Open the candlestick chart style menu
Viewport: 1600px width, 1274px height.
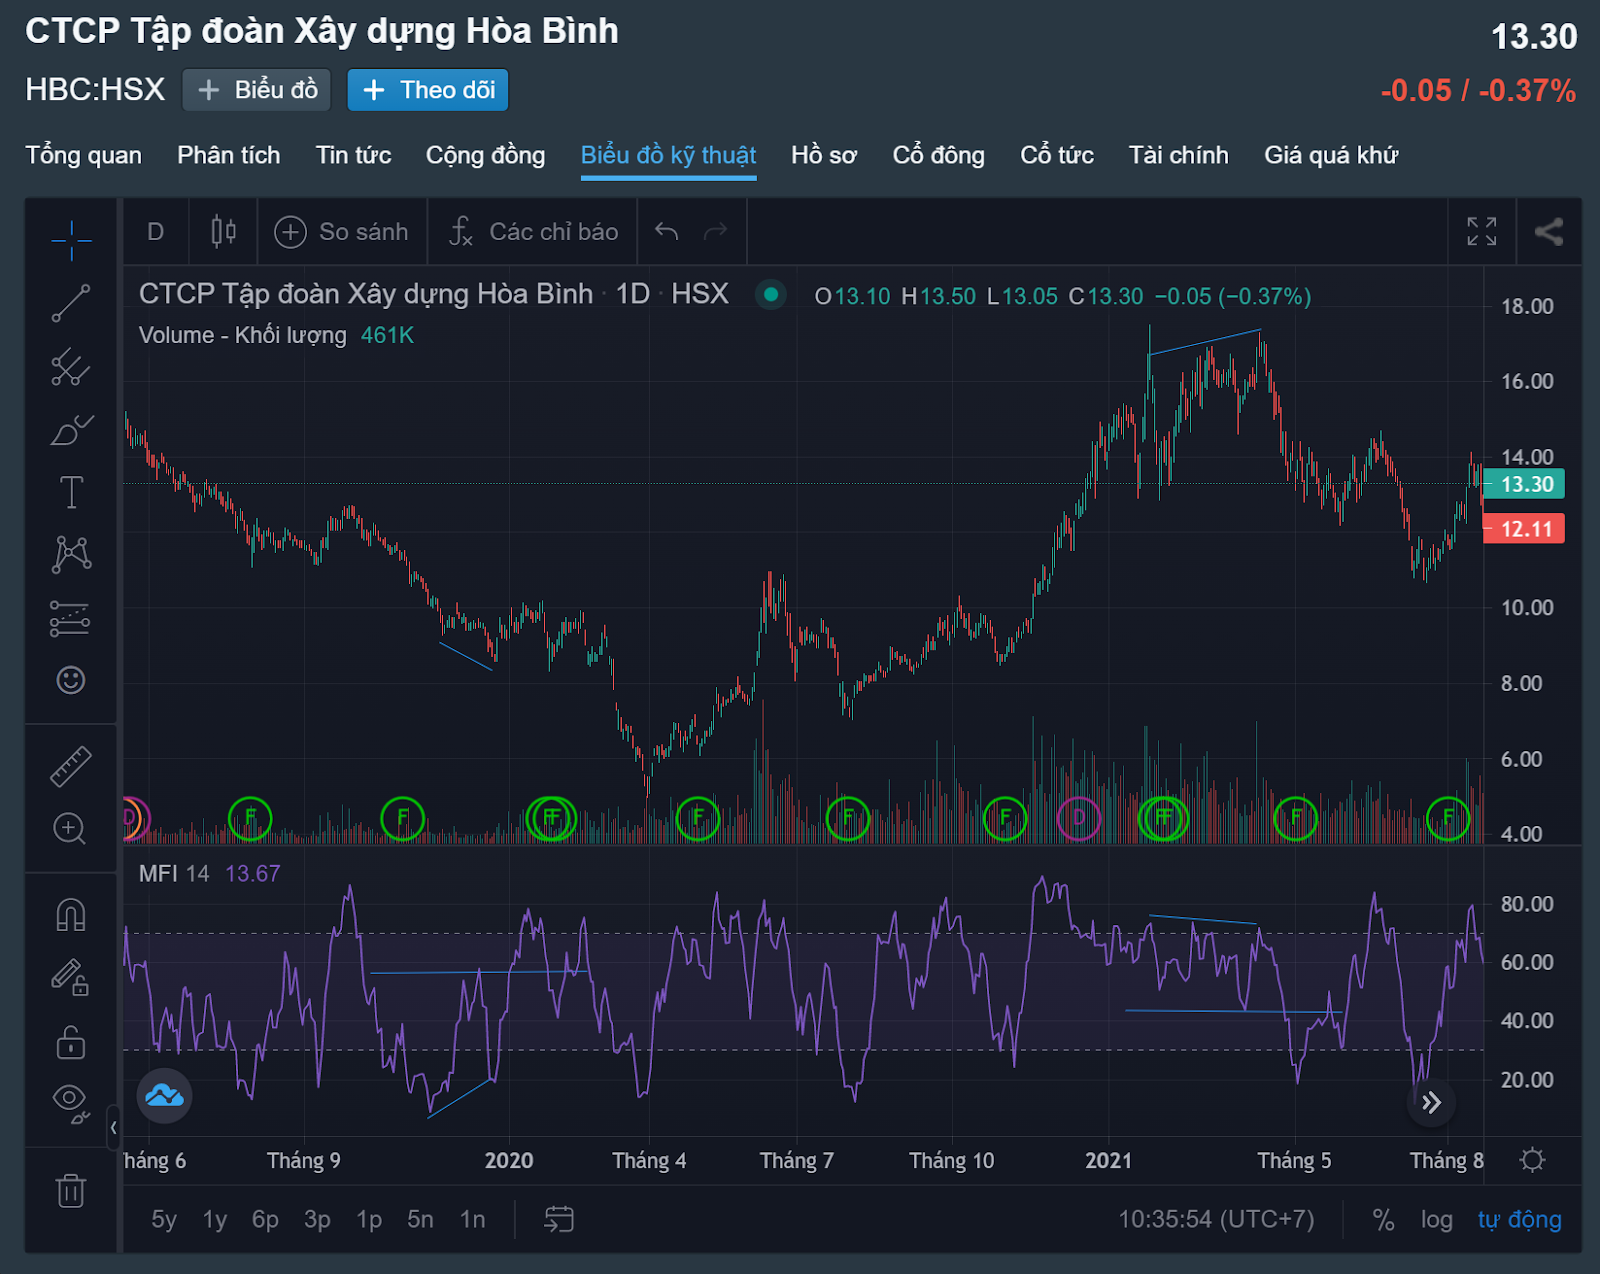(x=223, y=232)
